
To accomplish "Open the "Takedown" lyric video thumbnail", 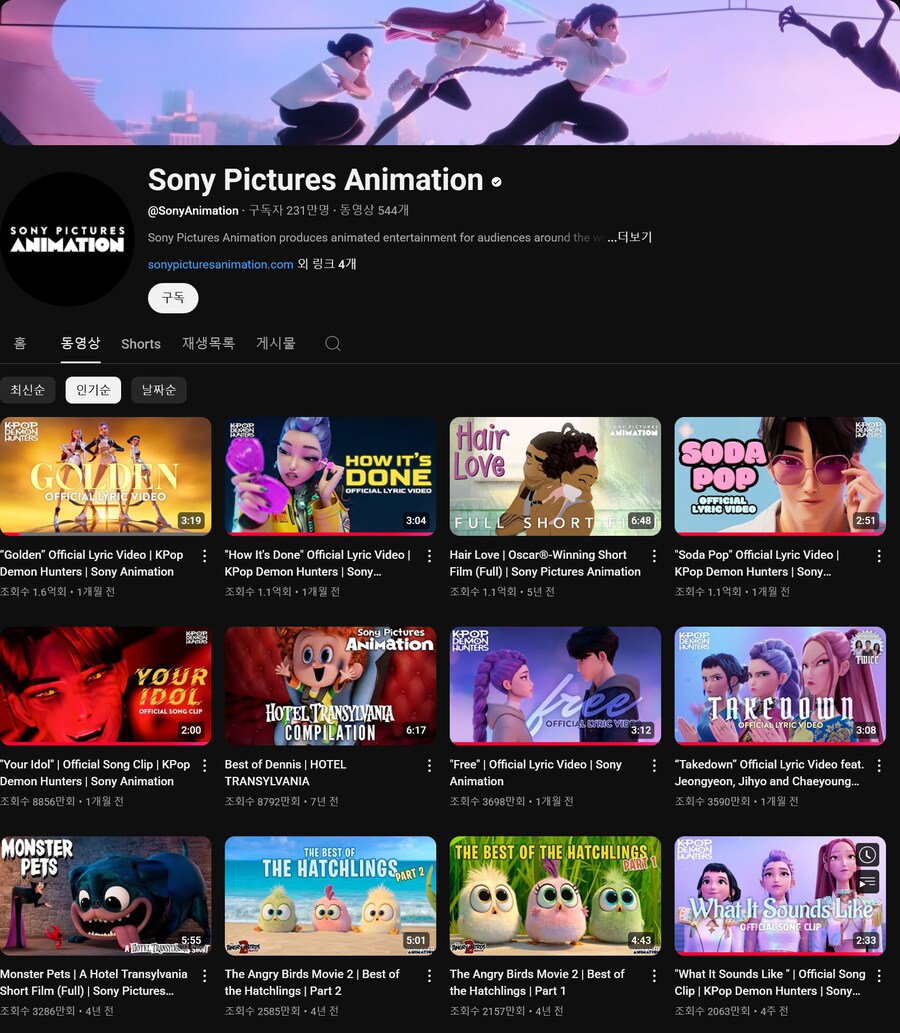I will [780, 685].
